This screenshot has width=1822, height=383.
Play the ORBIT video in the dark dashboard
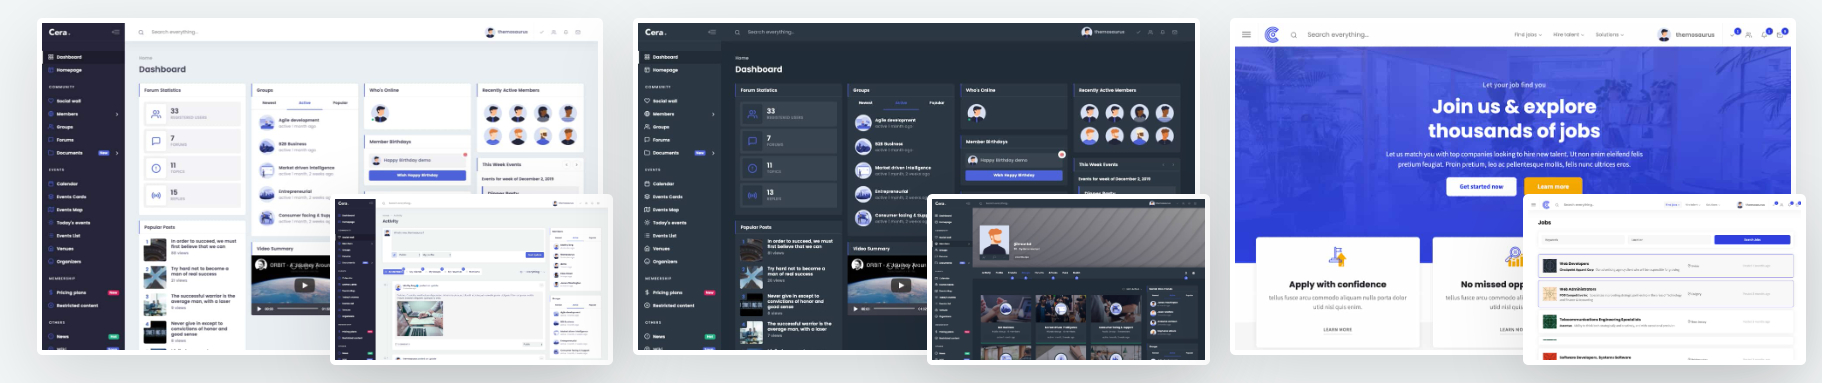point(901,285)
